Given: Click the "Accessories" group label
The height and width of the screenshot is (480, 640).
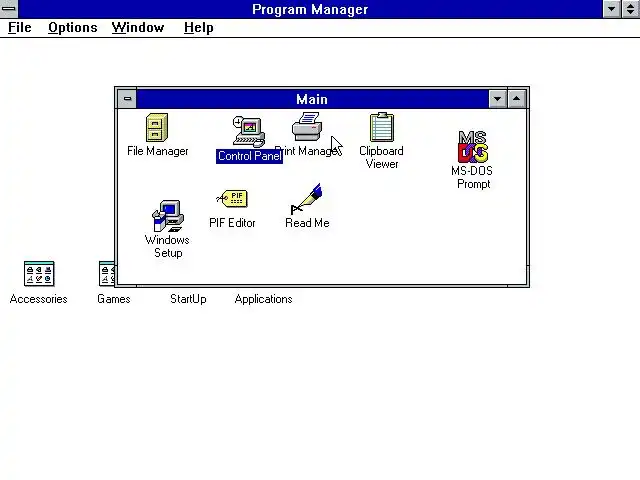Looking at the screenshot, I should pos(39,299).
